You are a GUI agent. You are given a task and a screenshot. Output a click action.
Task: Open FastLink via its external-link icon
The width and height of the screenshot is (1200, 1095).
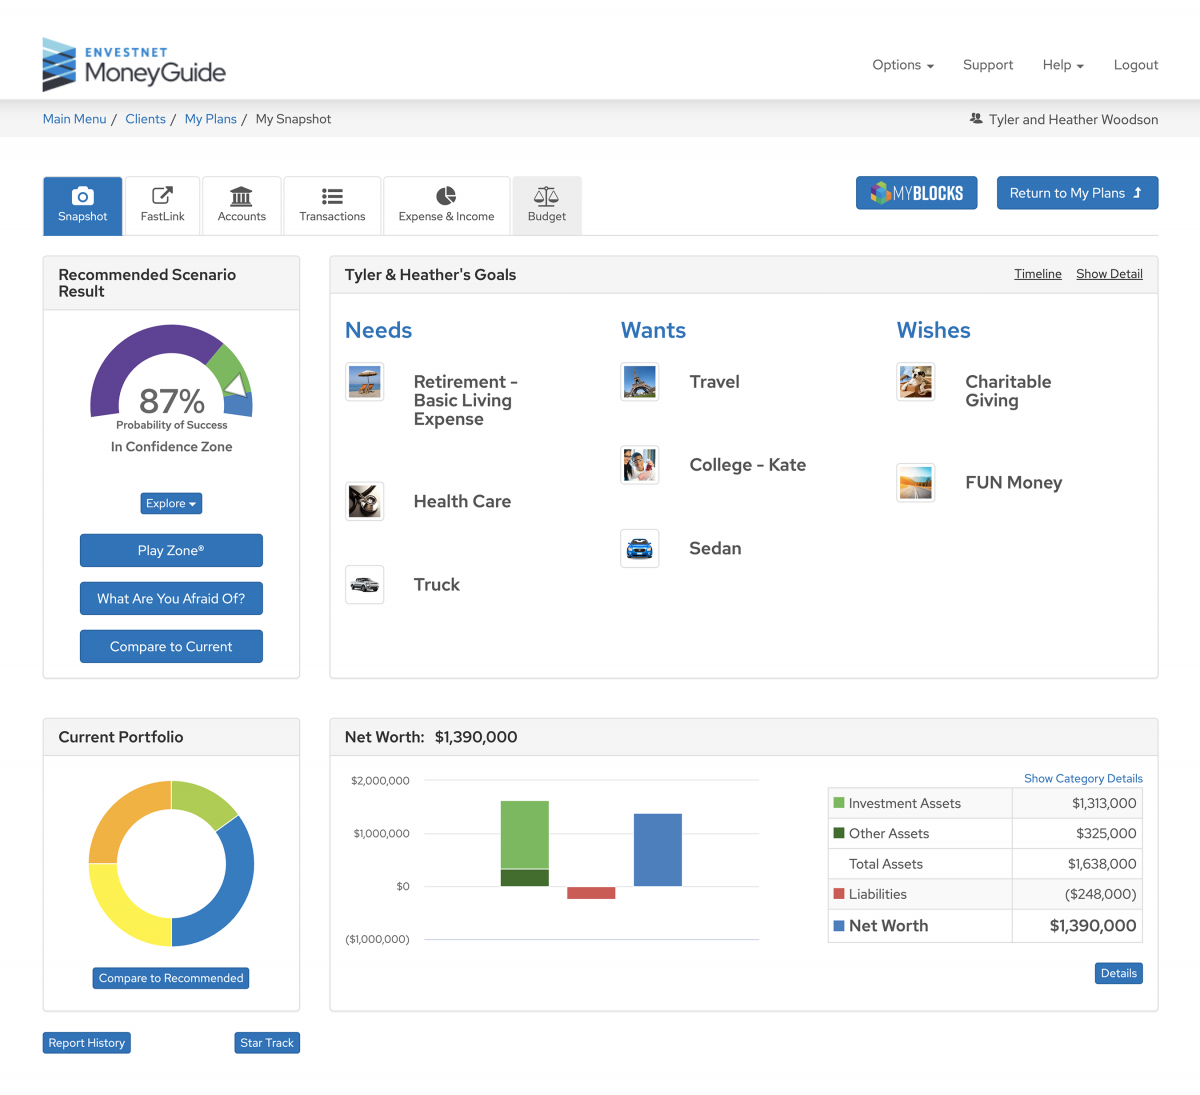[162, 196]
